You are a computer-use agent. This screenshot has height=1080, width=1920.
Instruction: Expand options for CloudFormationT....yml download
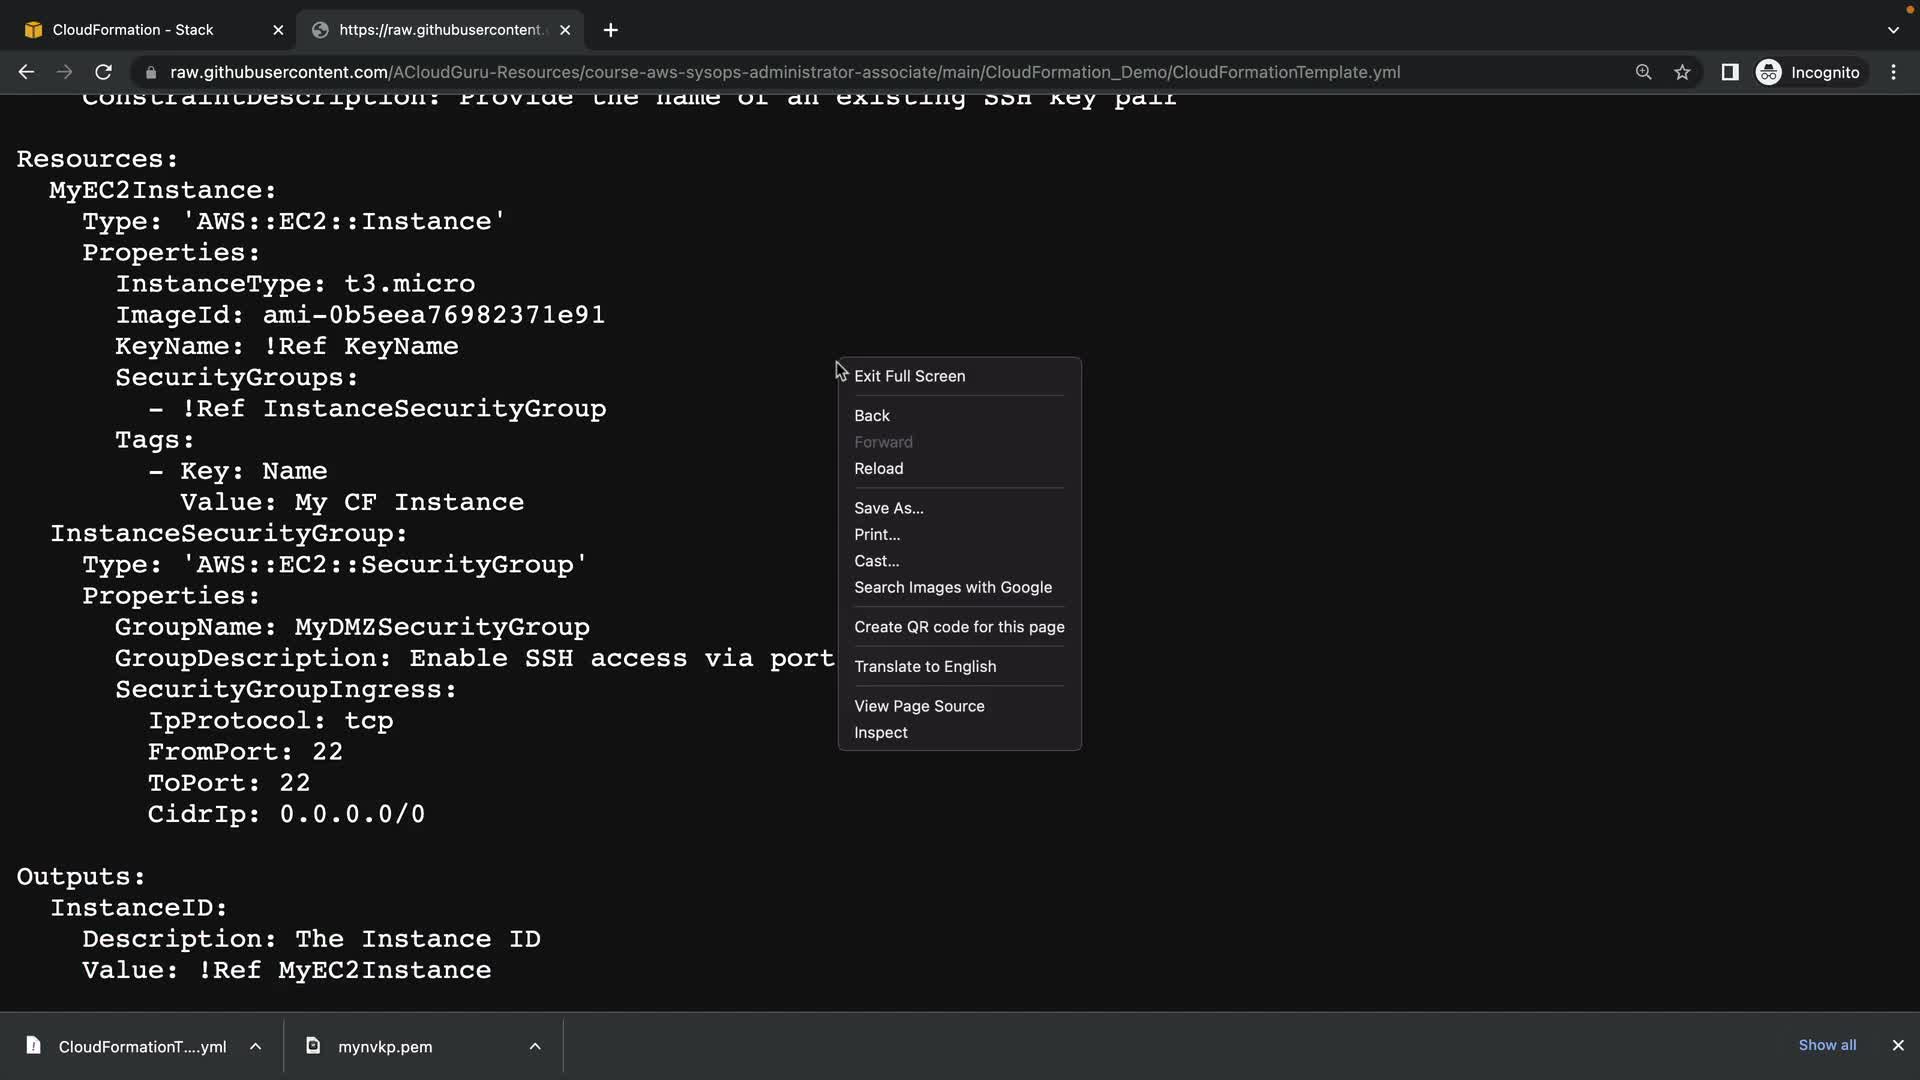[x=256, y=1046]
